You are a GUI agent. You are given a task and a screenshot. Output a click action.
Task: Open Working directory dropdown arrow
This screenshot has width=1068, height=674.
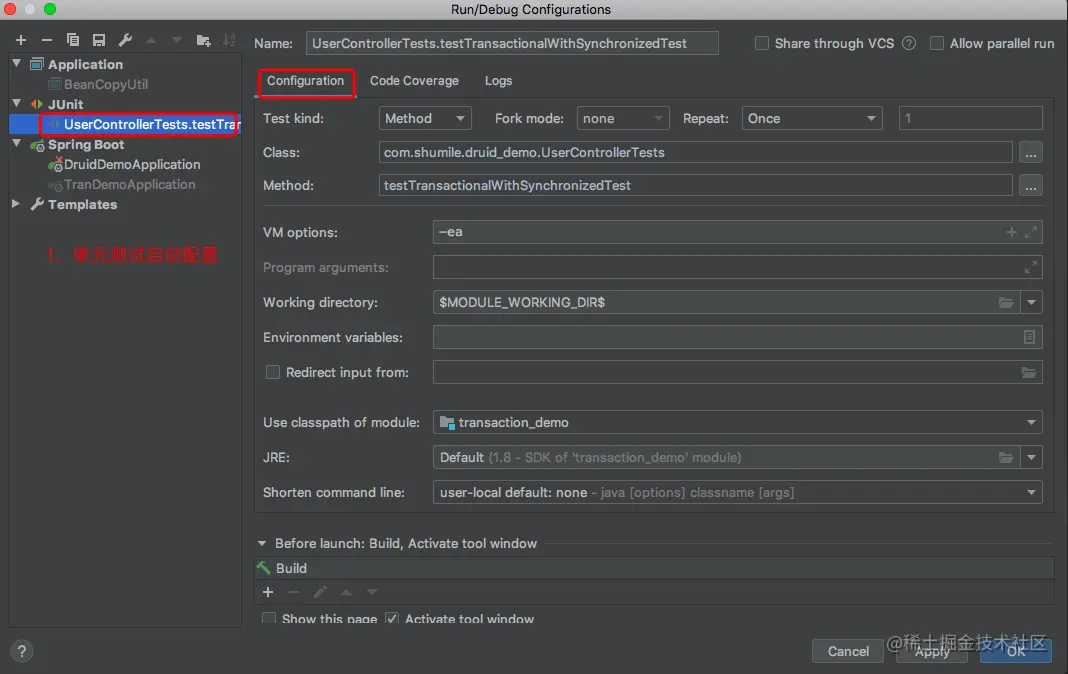pyautogui.click(x=1031, y=302)
